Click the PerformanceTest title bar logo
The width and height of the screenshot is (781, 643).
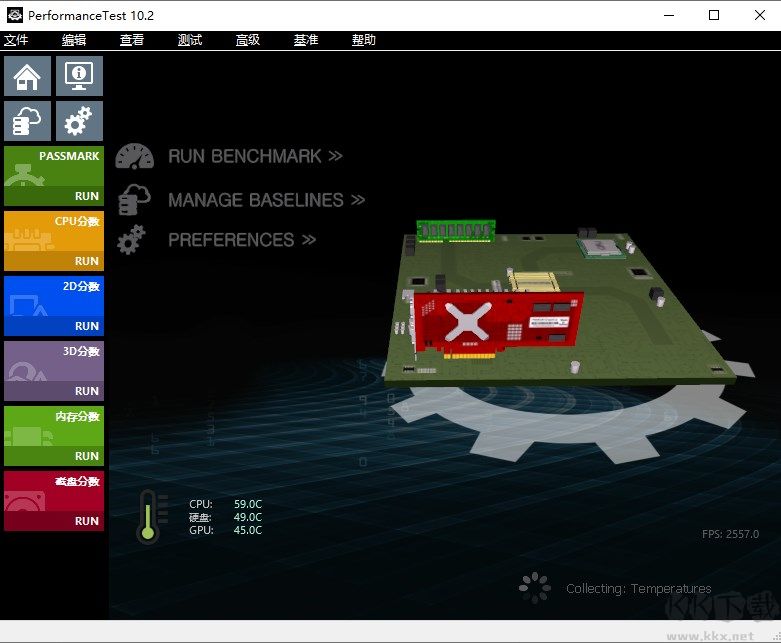click(x=15, y=15)
